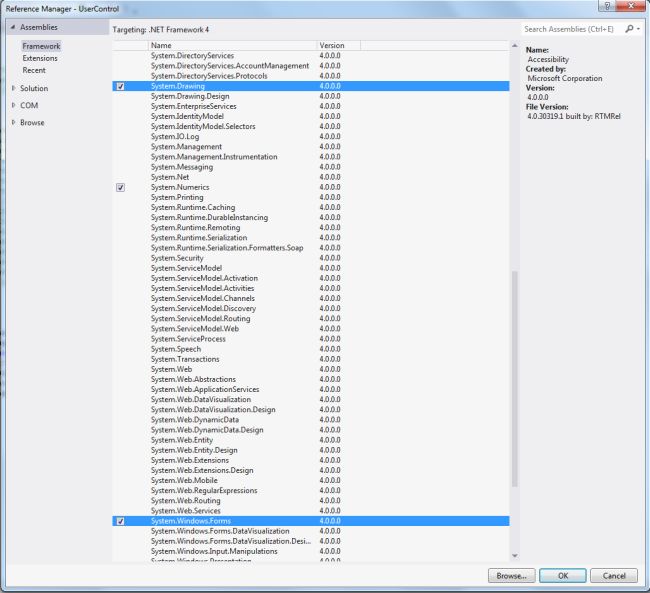Select System.Web.DynamicData row

click(x=310, y=420)
